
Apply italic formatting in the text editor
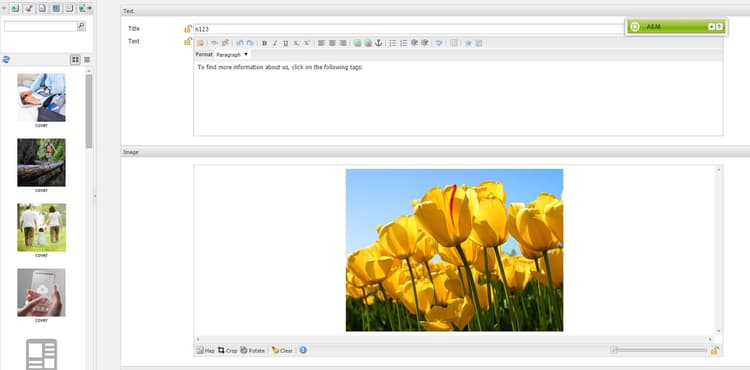[275, 43]
